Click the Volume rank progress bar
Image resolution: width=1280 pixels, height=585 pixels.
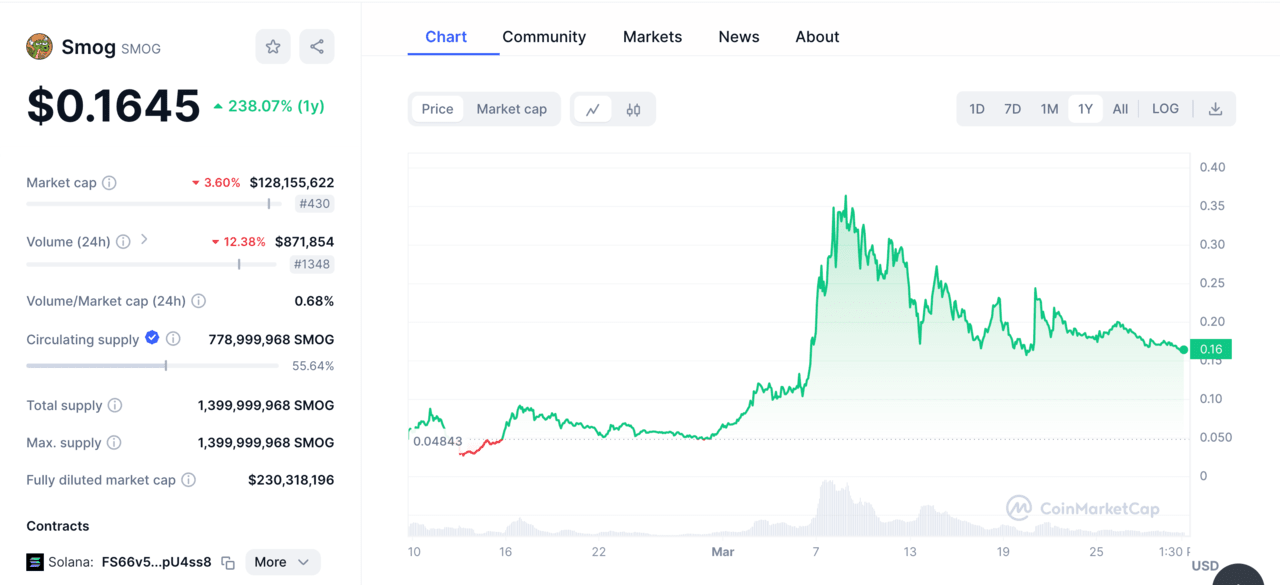(151, 264)
